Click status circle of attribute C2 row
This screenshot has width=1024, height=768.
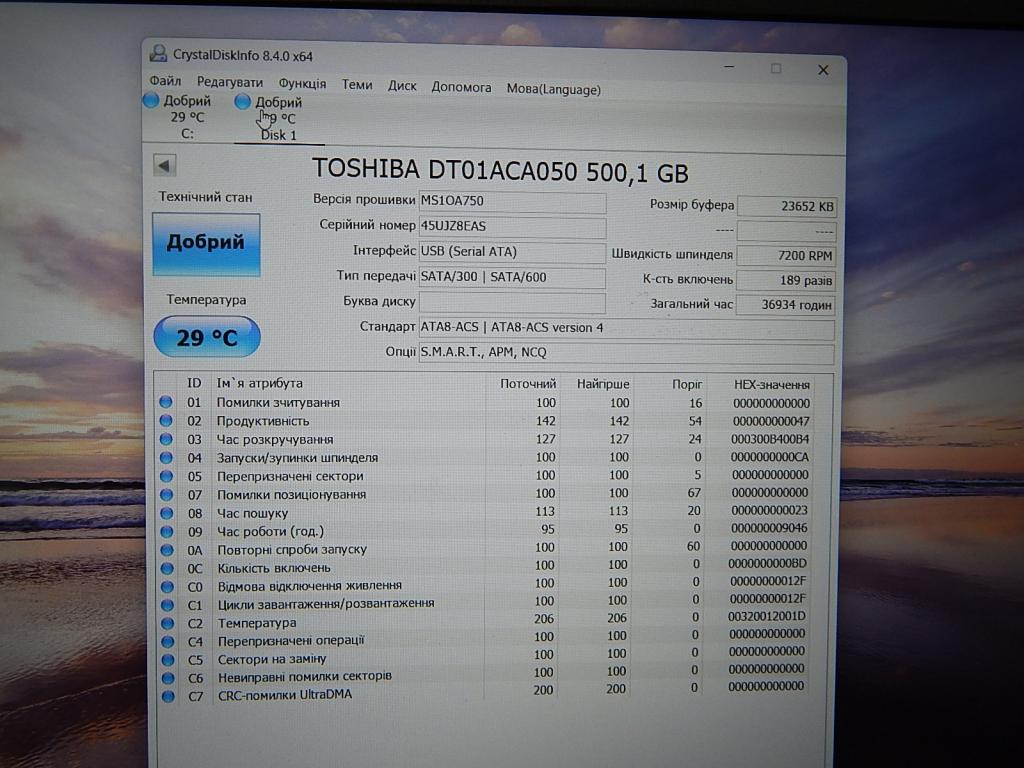(x=167, y=623)
